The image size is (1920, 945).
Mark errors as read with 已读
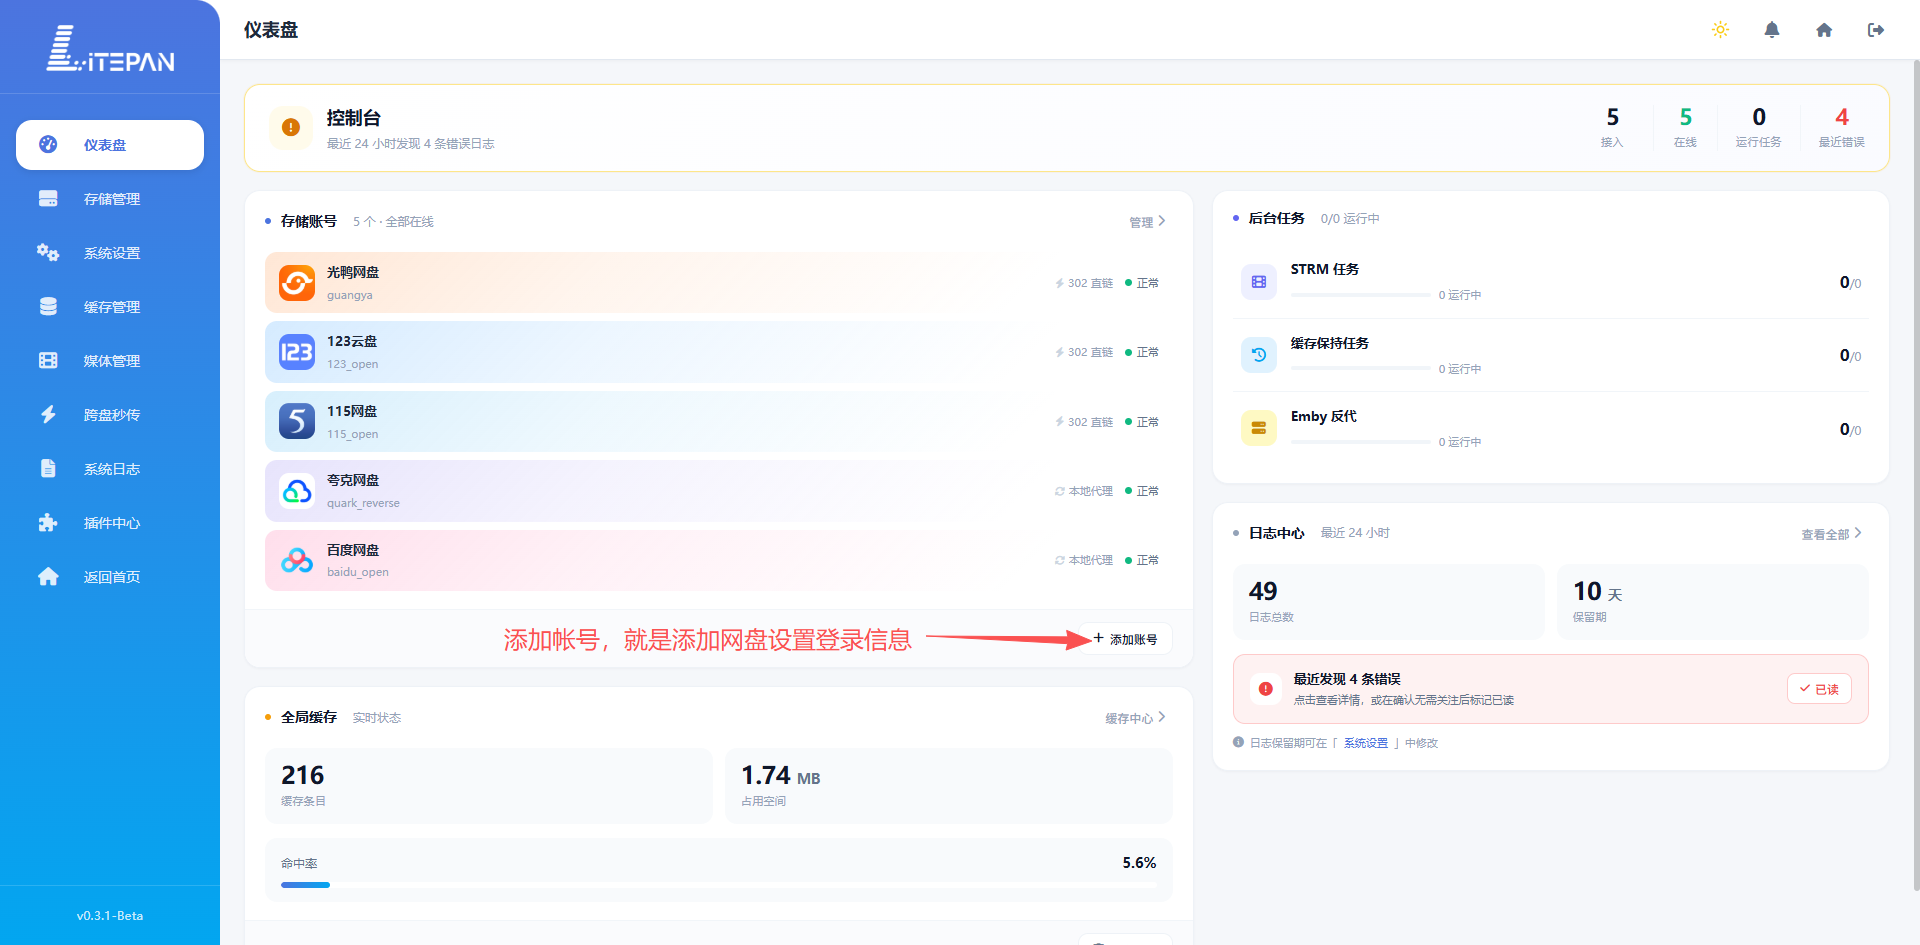point(1819,689)
